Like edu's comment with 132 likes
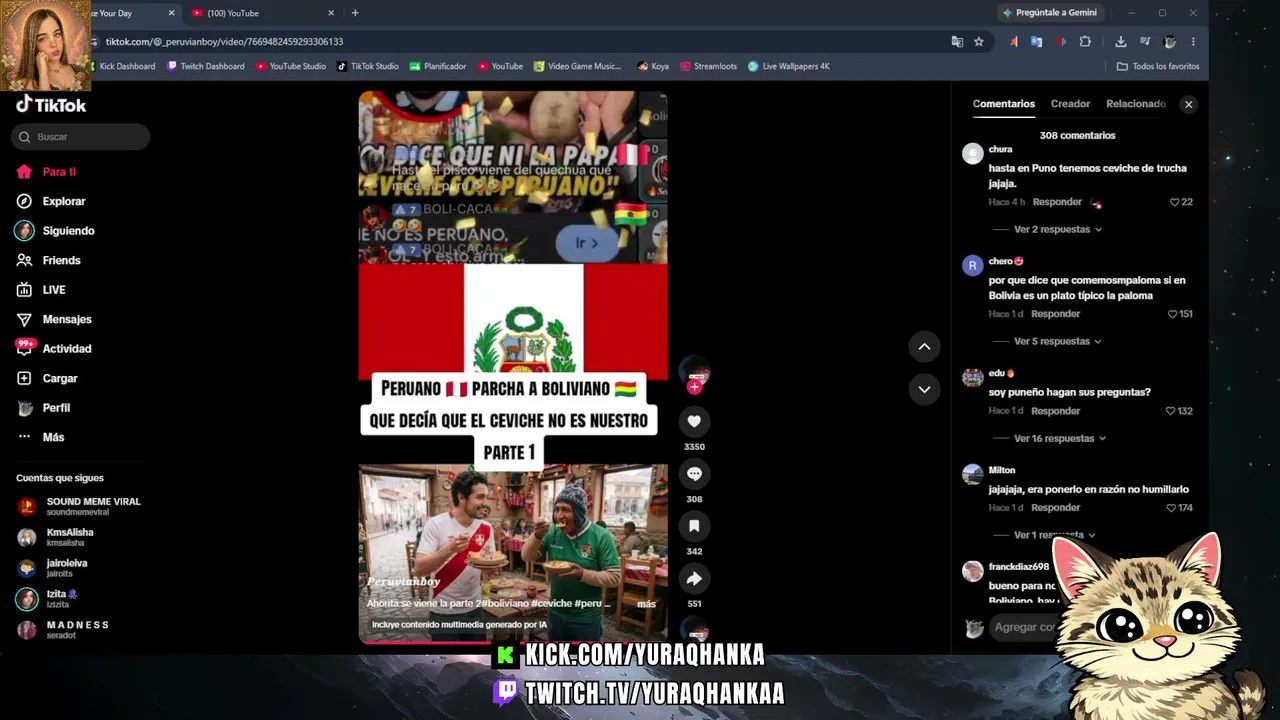The image size is (1280, 720). click(x=1172, y=411)
